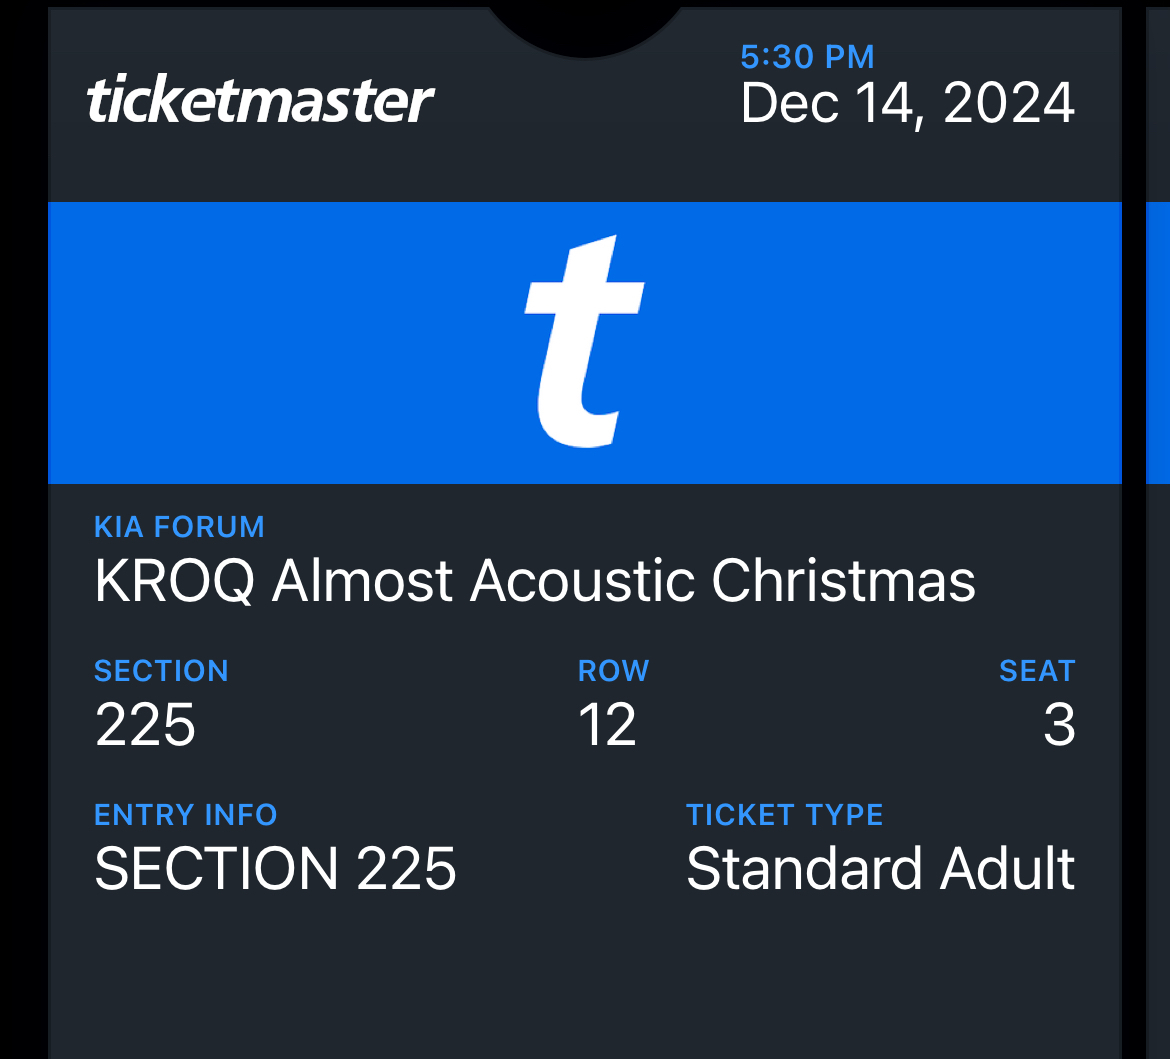Select the Standard Adult ticket type
The width and height of the screenshot is (1170, 1059).
click(880, 868)
